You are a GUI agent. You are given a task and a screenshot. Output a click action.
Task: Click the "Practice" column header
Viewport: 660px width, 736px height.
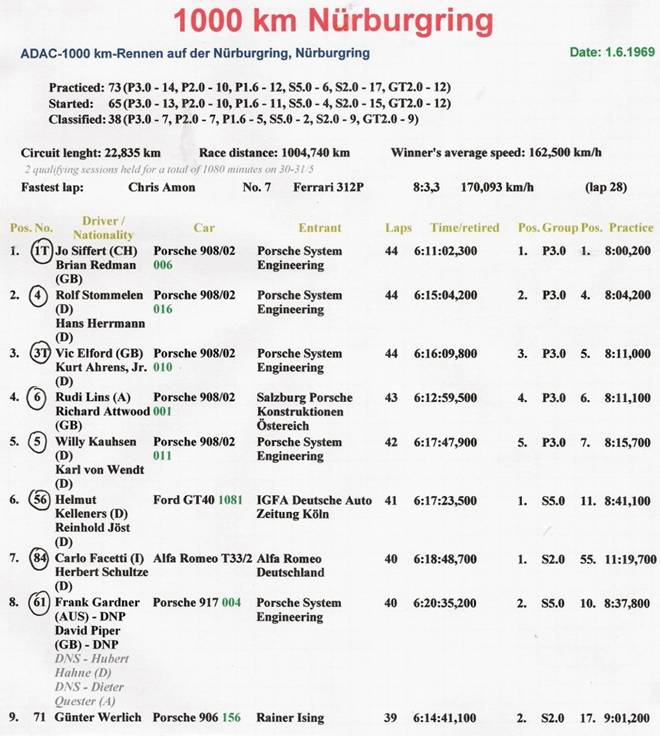click(631, 228)
